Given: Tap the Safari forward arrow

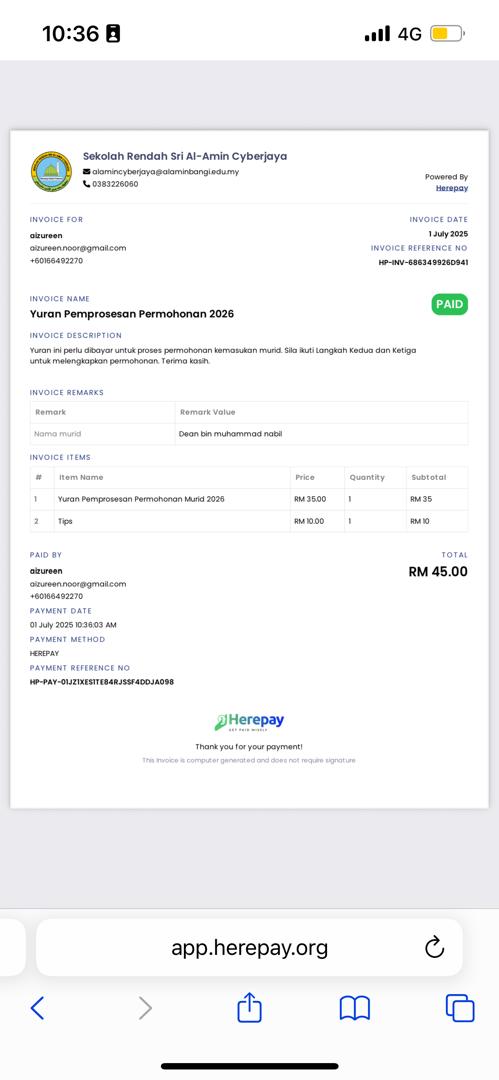Looking at the screenshot, I should click(145, 1008).
